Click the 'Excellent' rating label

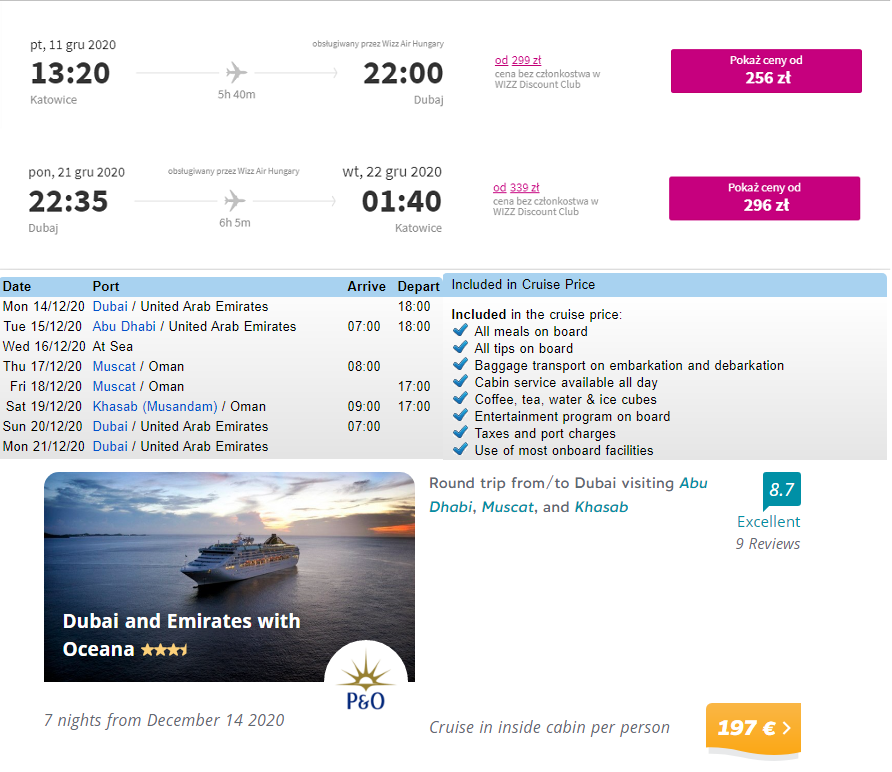click(769, 522)
